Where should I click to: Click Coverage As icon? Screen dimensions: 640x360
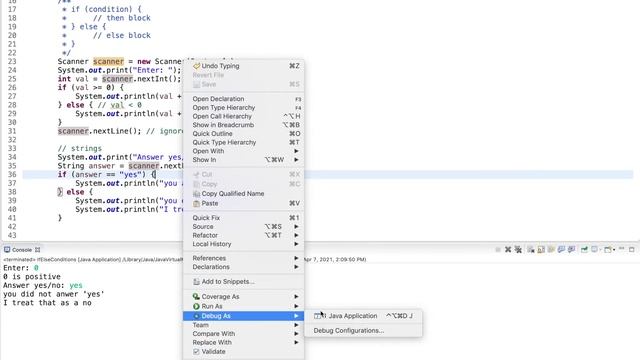pyautogui.click(x=196, y=297)
